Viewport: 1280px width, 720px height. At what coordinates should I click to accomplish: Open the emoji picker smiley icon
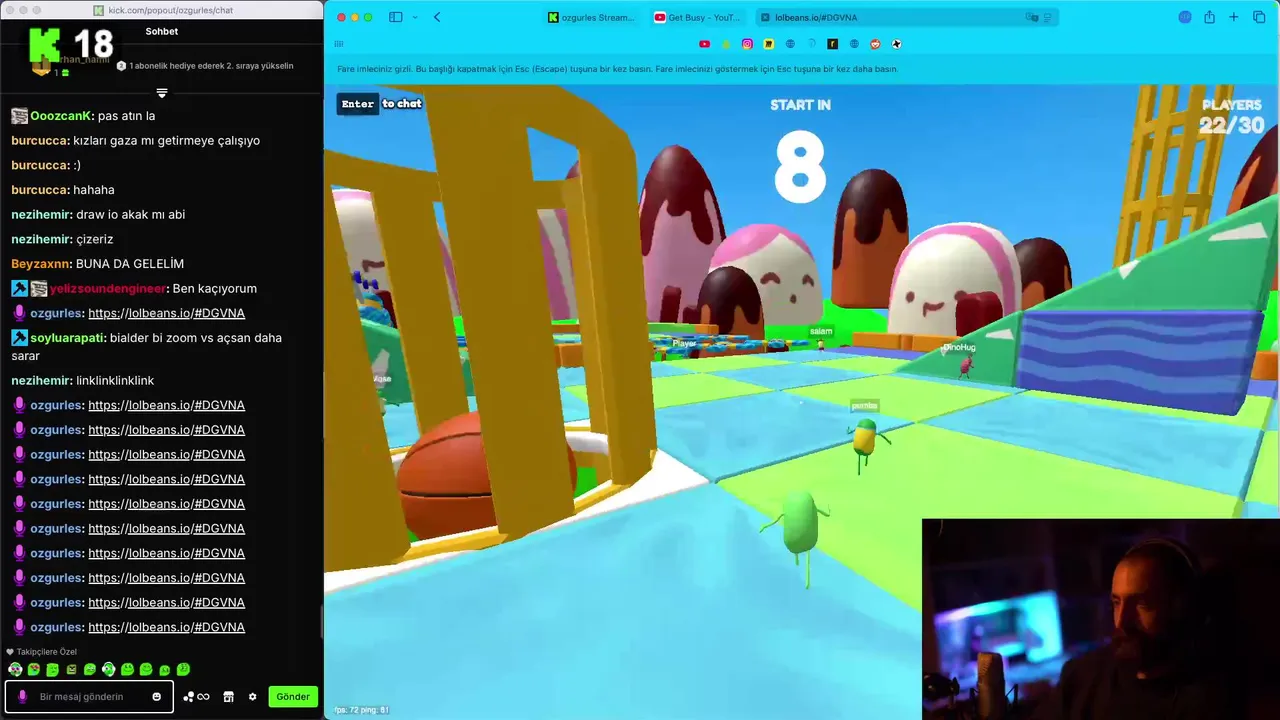coord(157,697)
